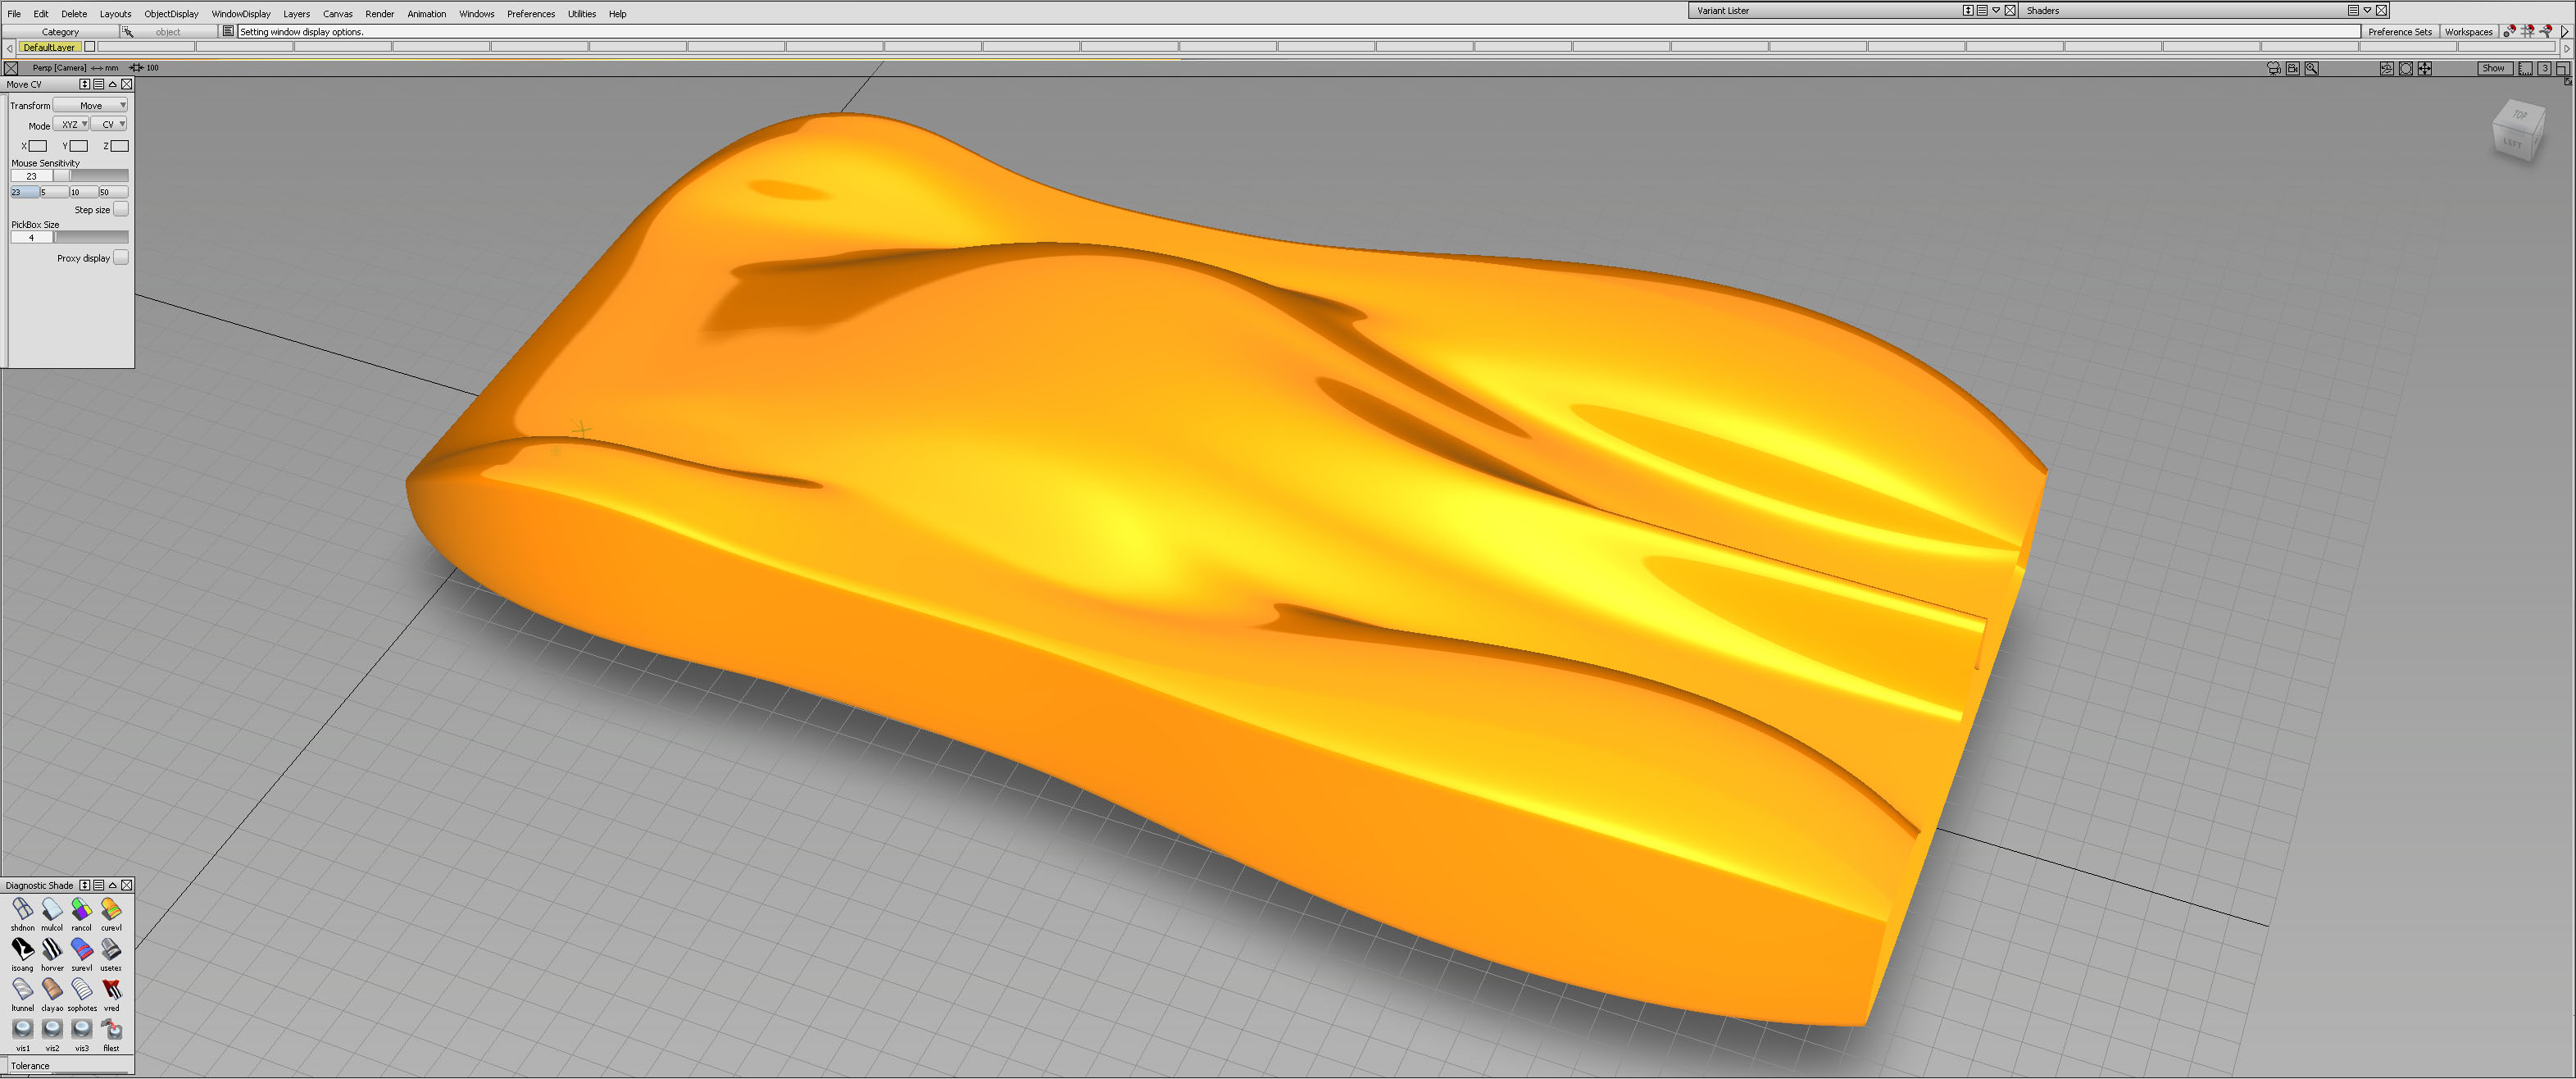Choose the clayao shading mode
The height and width of the screenshot is (1079, 2576).
[x=52, y=989]
